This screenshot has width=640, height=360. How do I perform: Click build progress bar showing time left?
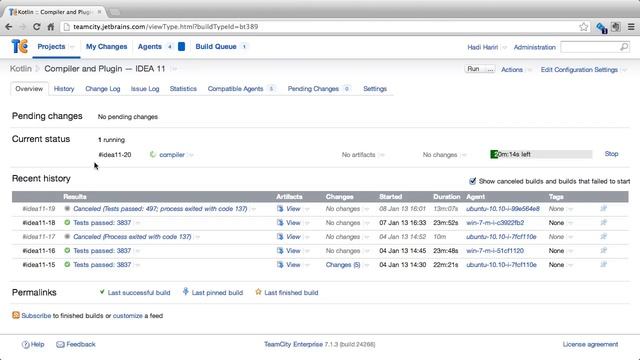click(541, 154)
